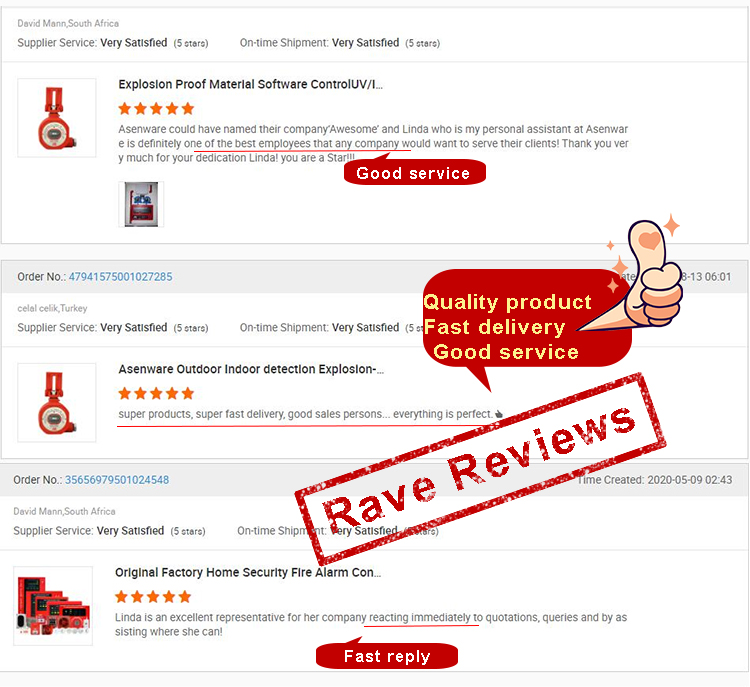Screen dimensions: 750x687
Task: Open the Asenware Outdoor Indoor detection title
Action: [x=251, y=369]
